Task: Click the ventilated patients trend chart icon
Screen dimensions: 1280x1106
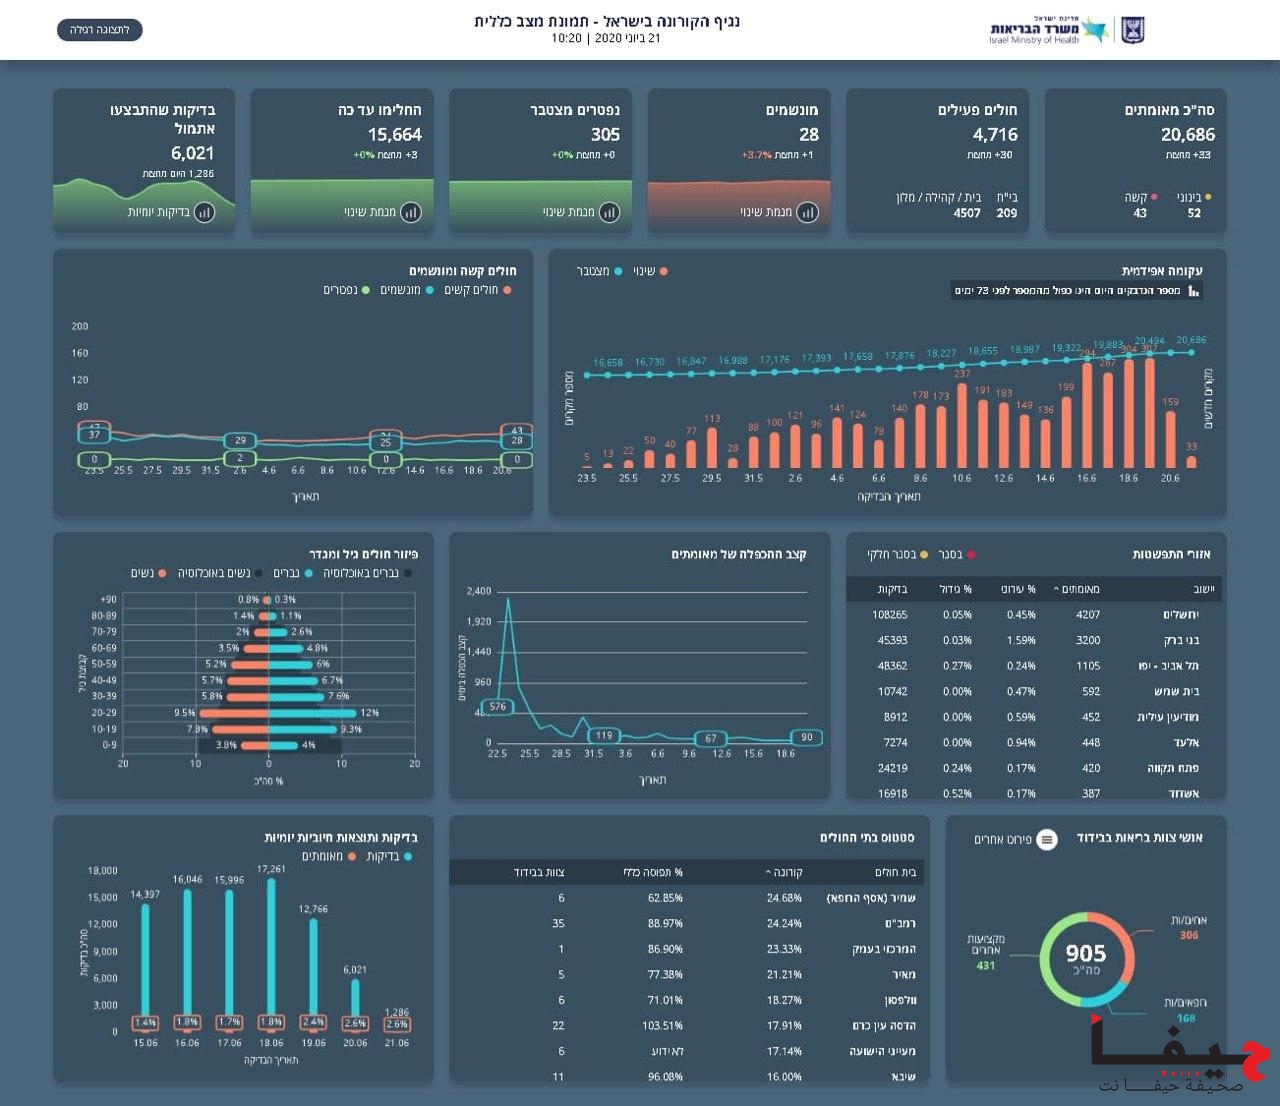Action: click(x=807, y=212)
